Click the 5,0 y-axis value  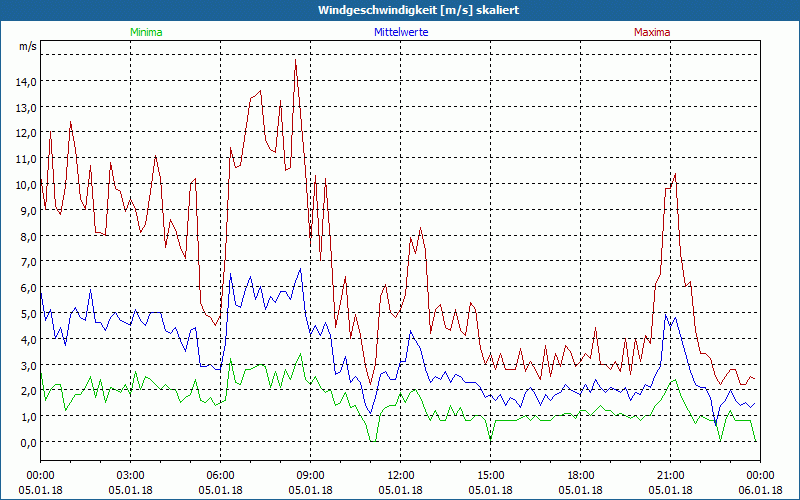tap(30, 313)
